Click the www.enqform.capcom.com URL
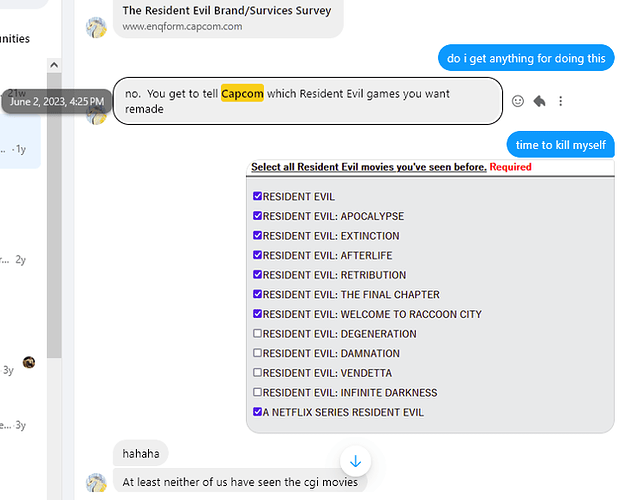Image resolution: width=620 pixels, height=500 pixels. (x=182, y=26)
